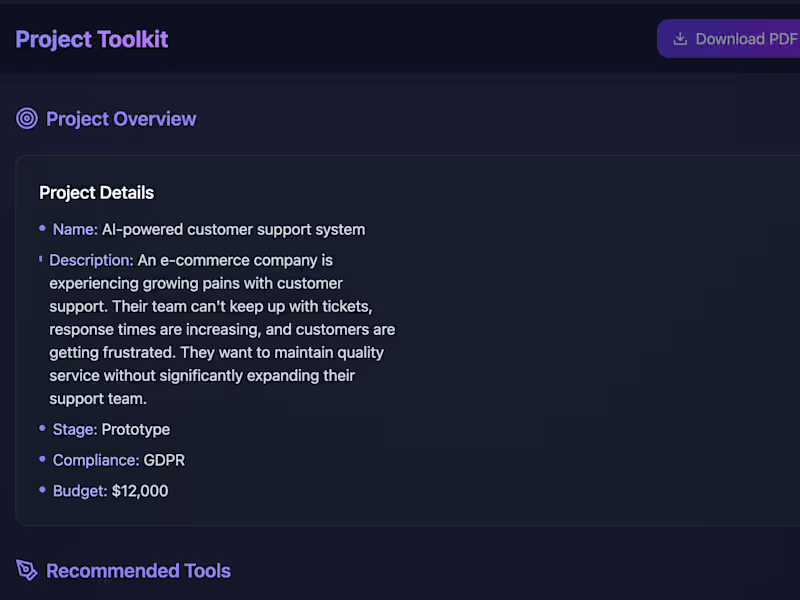
Task: Click the bullet marker before Description
Action: 40,260
